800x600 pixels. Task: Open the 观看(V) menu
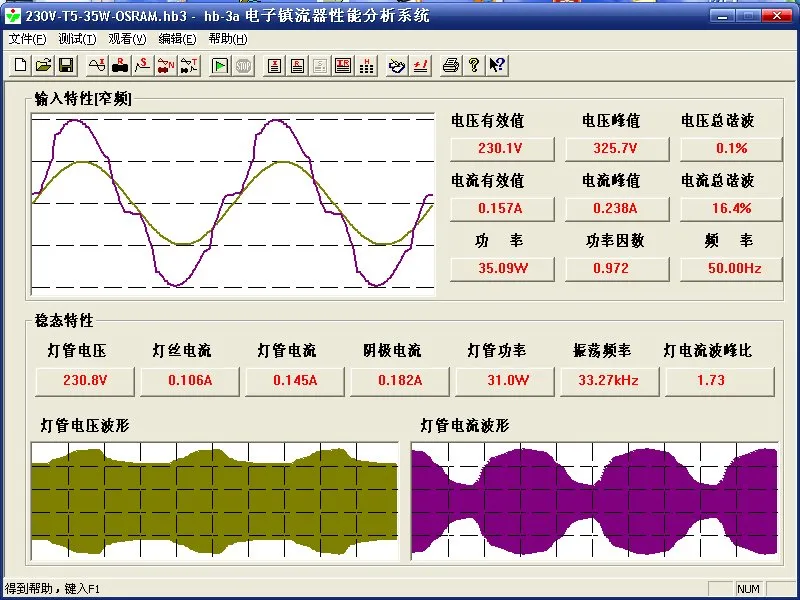click(x=127, y=39)
